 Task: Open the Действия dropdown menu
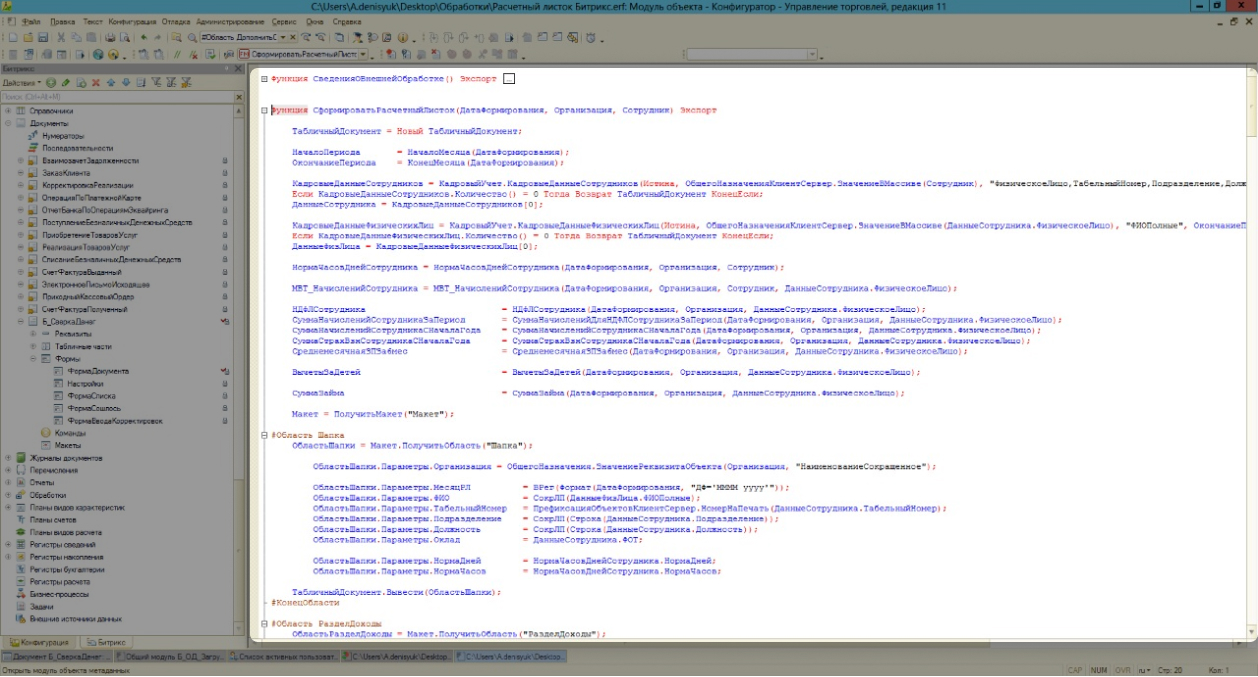tap(22, 82)
